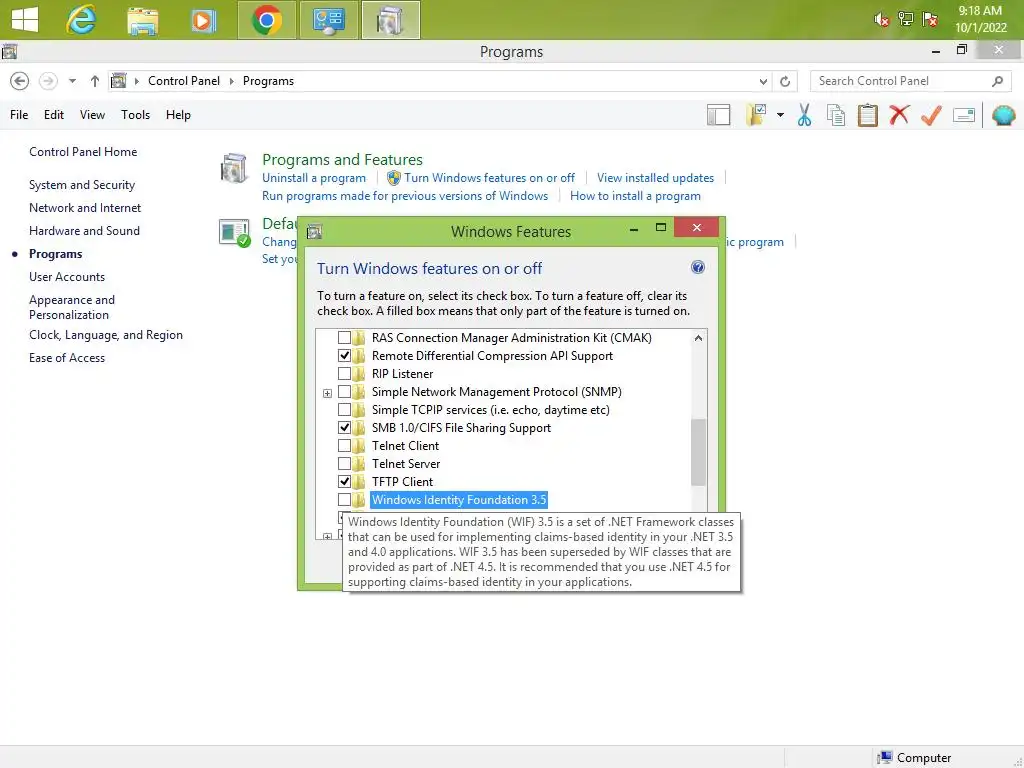Uncheck Remote Differential Compression API Support

click(344, 356)
